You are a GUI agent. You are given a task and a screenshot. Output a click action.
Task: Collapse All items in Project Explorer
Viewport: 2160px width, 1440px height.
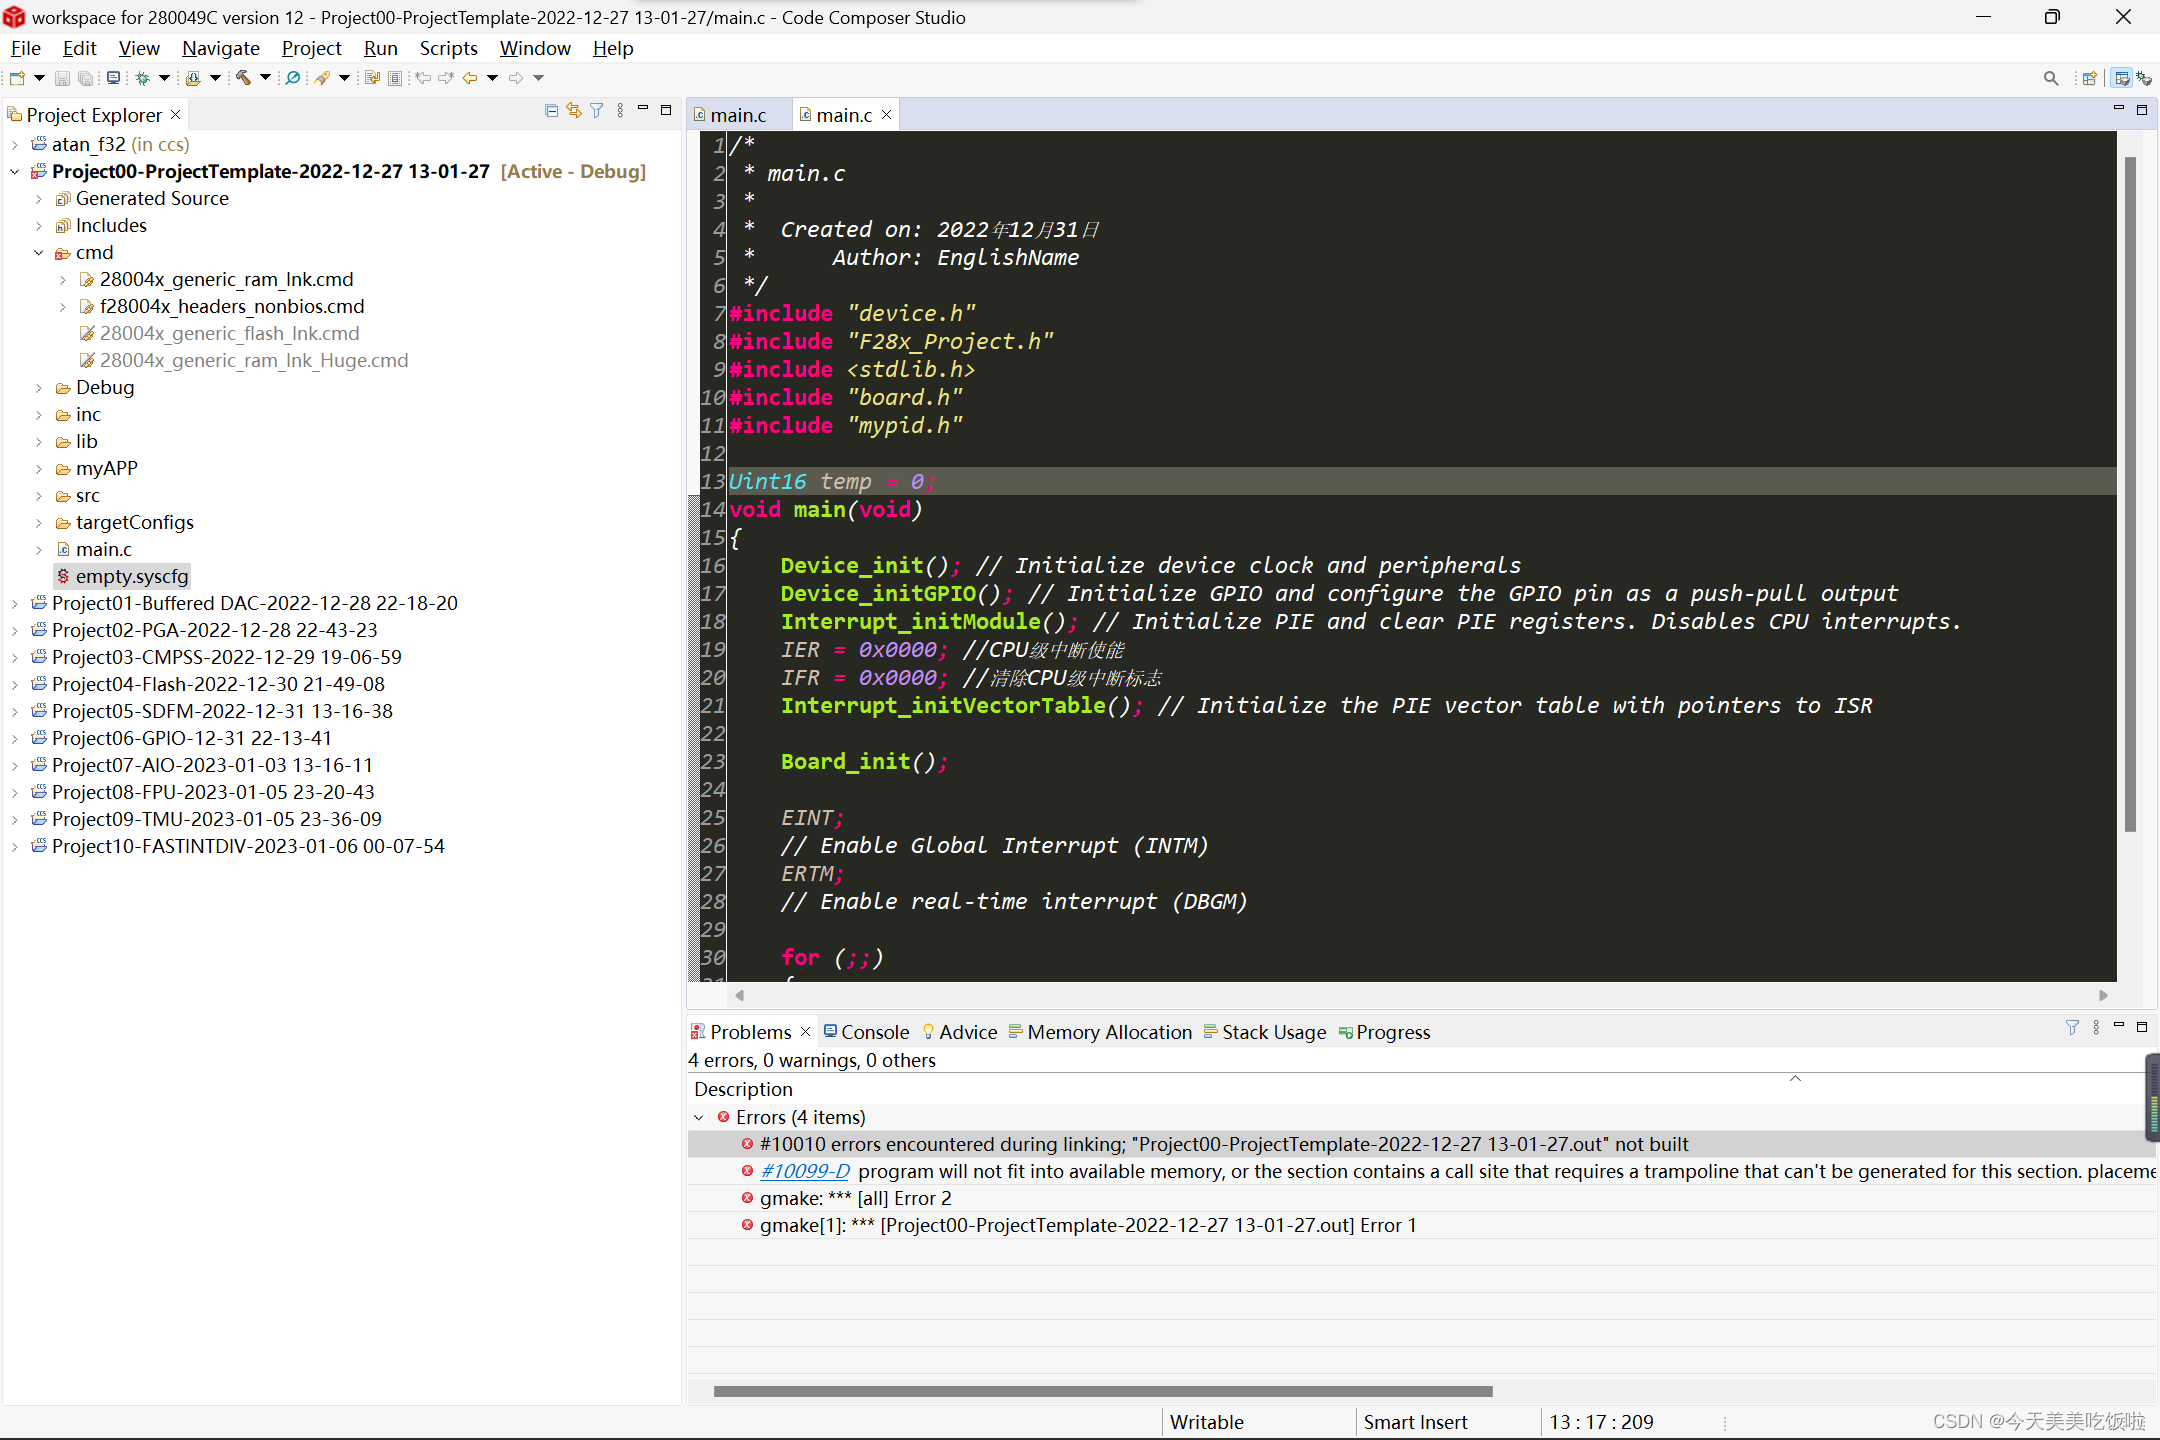pos(552,110)
